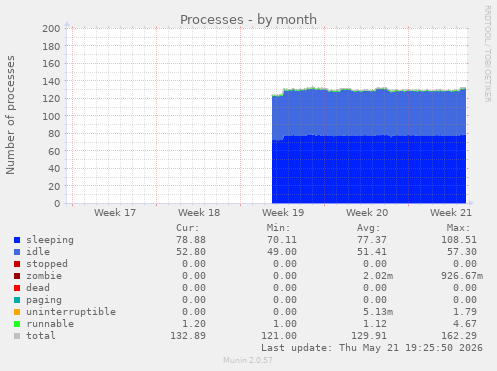Screen dimensions: 497x371
Task: Click the paging legend color swatch
Action: (17, 300)
